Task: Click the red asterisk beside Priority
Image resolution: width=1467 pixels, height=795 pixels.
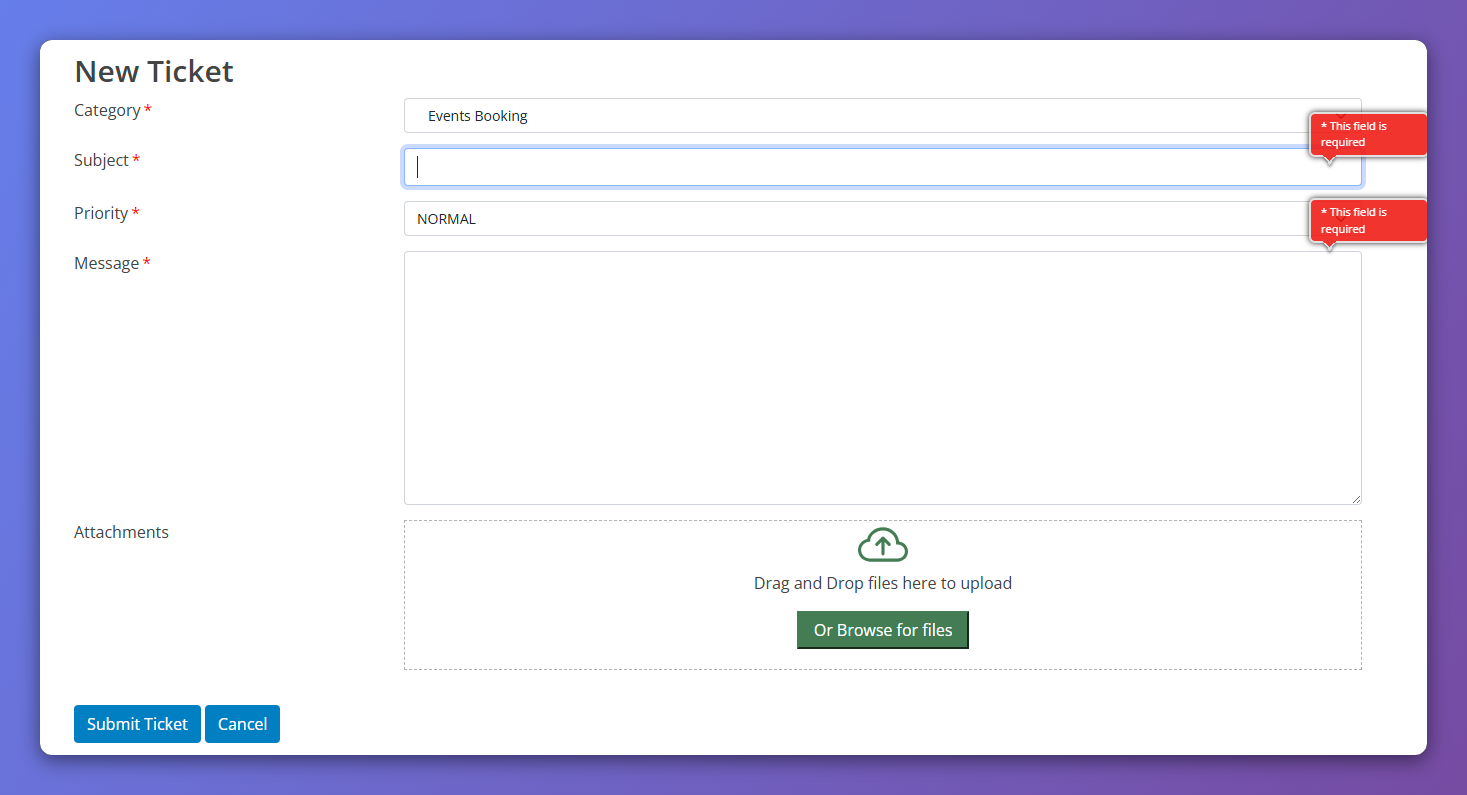Action: point(136,212)
